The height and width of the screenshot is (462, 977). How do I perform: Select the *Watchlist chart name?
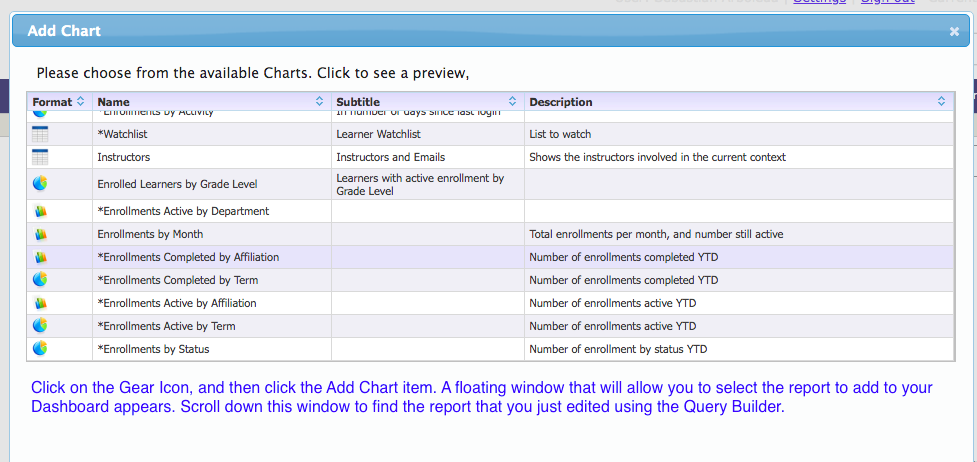tap(122, 134)
